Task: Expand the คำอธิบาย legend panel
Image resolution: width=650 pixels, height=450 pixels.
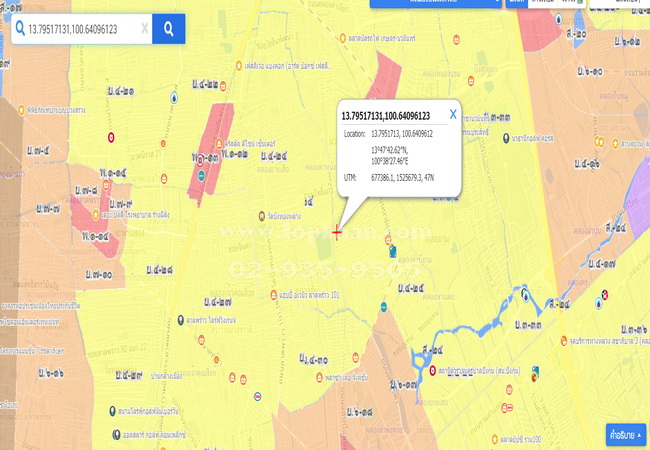Action: click(626, 434)
